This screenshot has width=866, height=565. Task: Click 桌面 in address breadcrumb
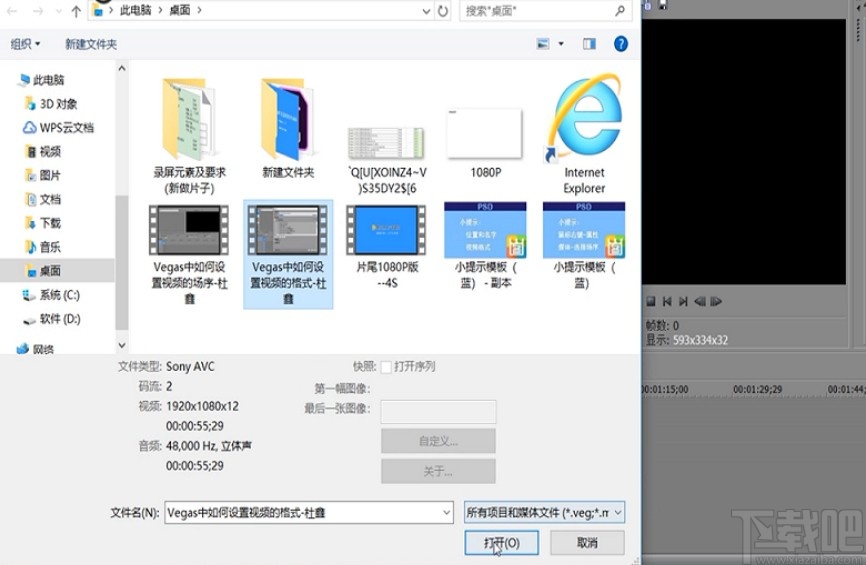(x=179, y=10)
